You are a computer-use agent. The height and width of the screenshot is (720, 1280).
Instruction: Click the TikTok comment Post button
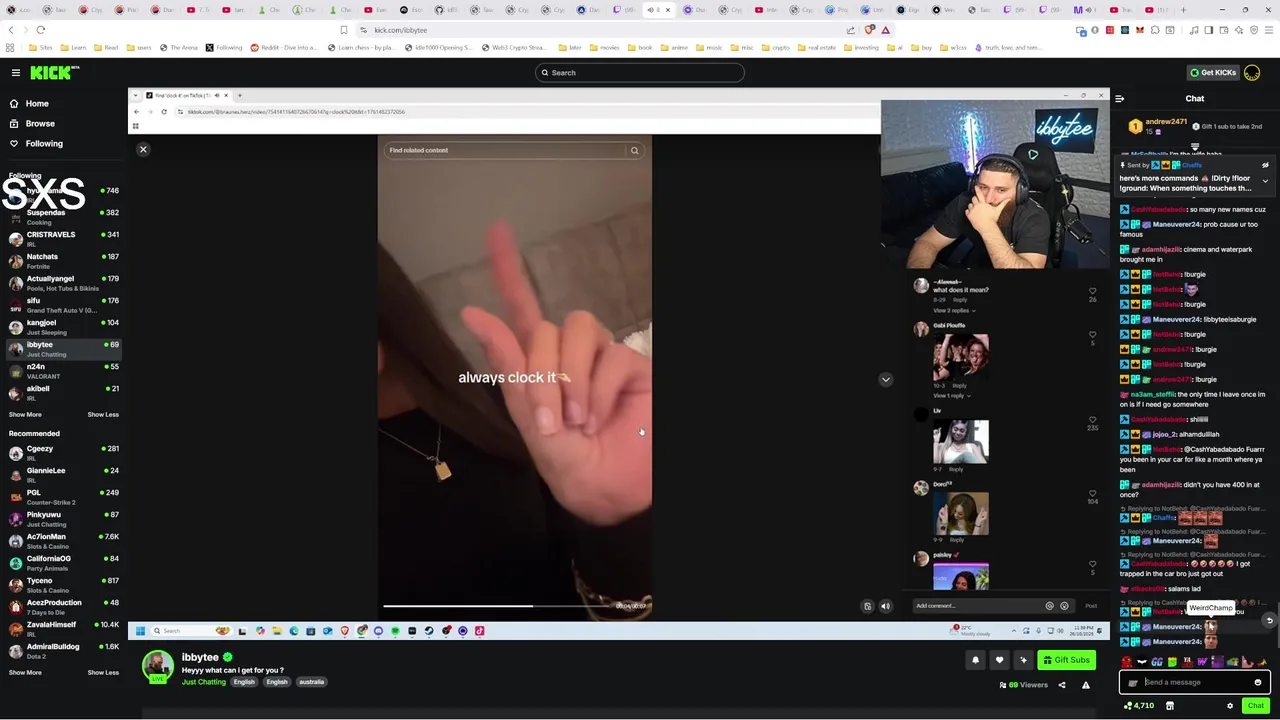click(1091, 606)
